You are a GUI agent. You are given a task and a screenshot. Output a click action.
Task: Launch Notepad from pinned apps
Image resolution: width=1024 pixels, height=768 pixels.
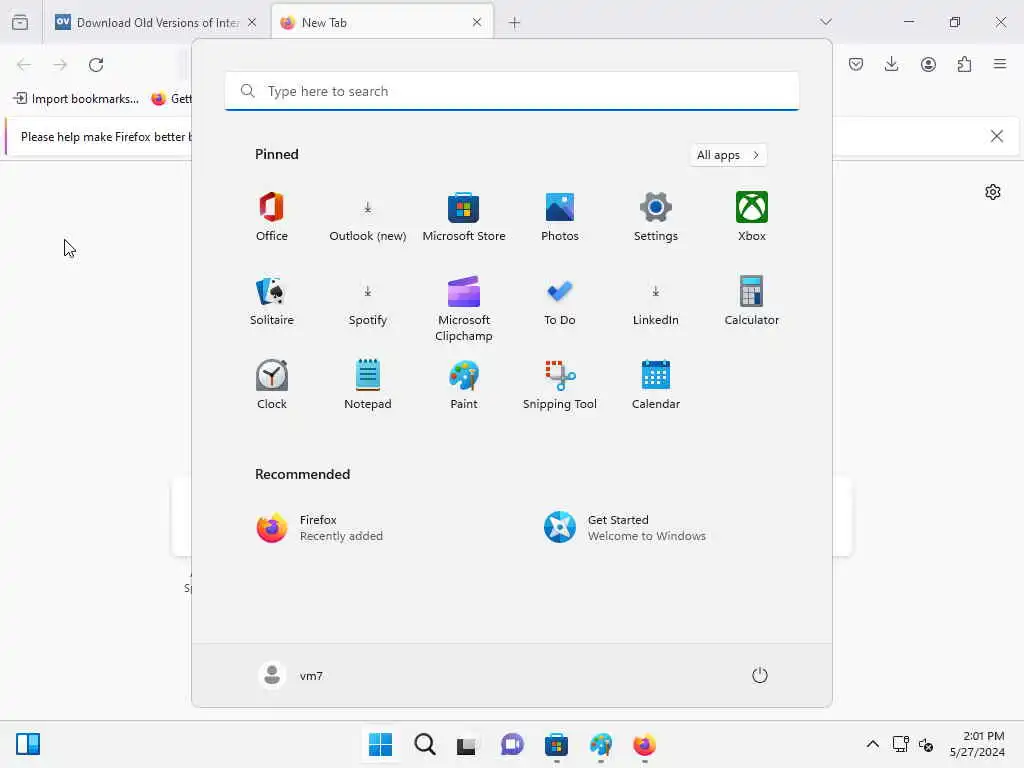[x=368, y=385]
